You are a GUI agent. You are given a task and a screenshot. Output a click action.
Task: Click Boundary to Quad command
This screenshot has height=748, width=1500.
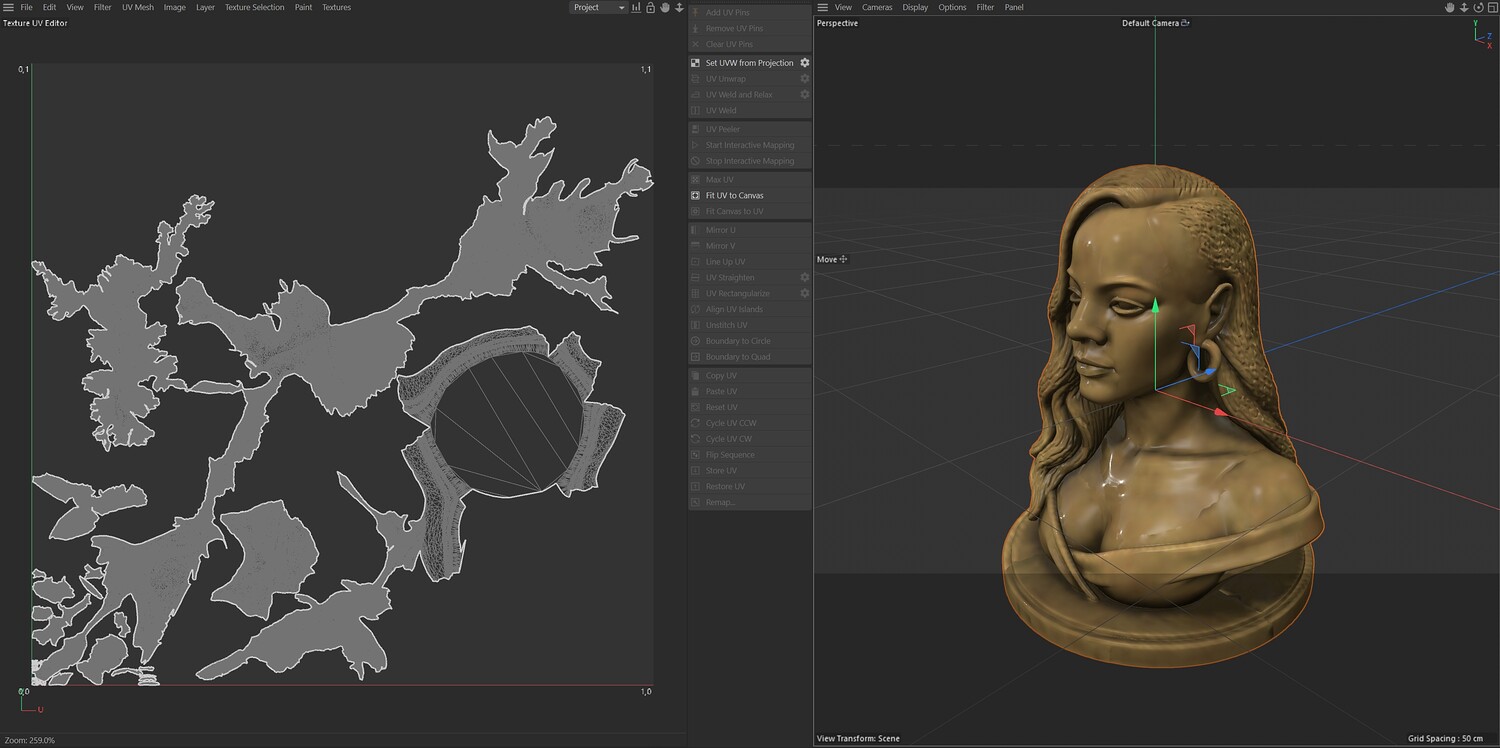point(750,357)
